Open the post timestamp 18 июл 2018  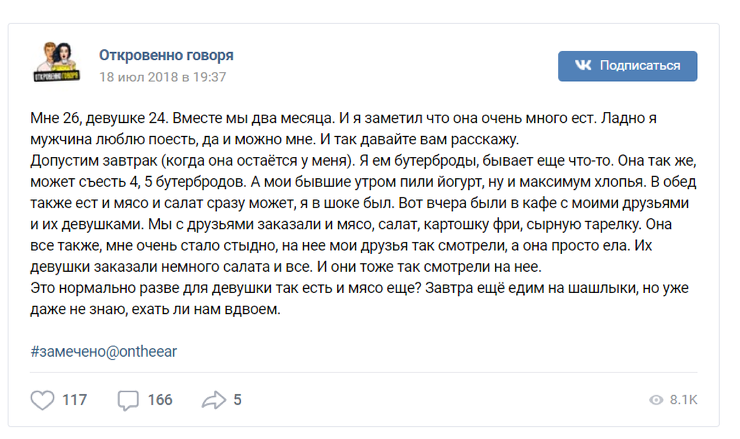pos(162,77)
